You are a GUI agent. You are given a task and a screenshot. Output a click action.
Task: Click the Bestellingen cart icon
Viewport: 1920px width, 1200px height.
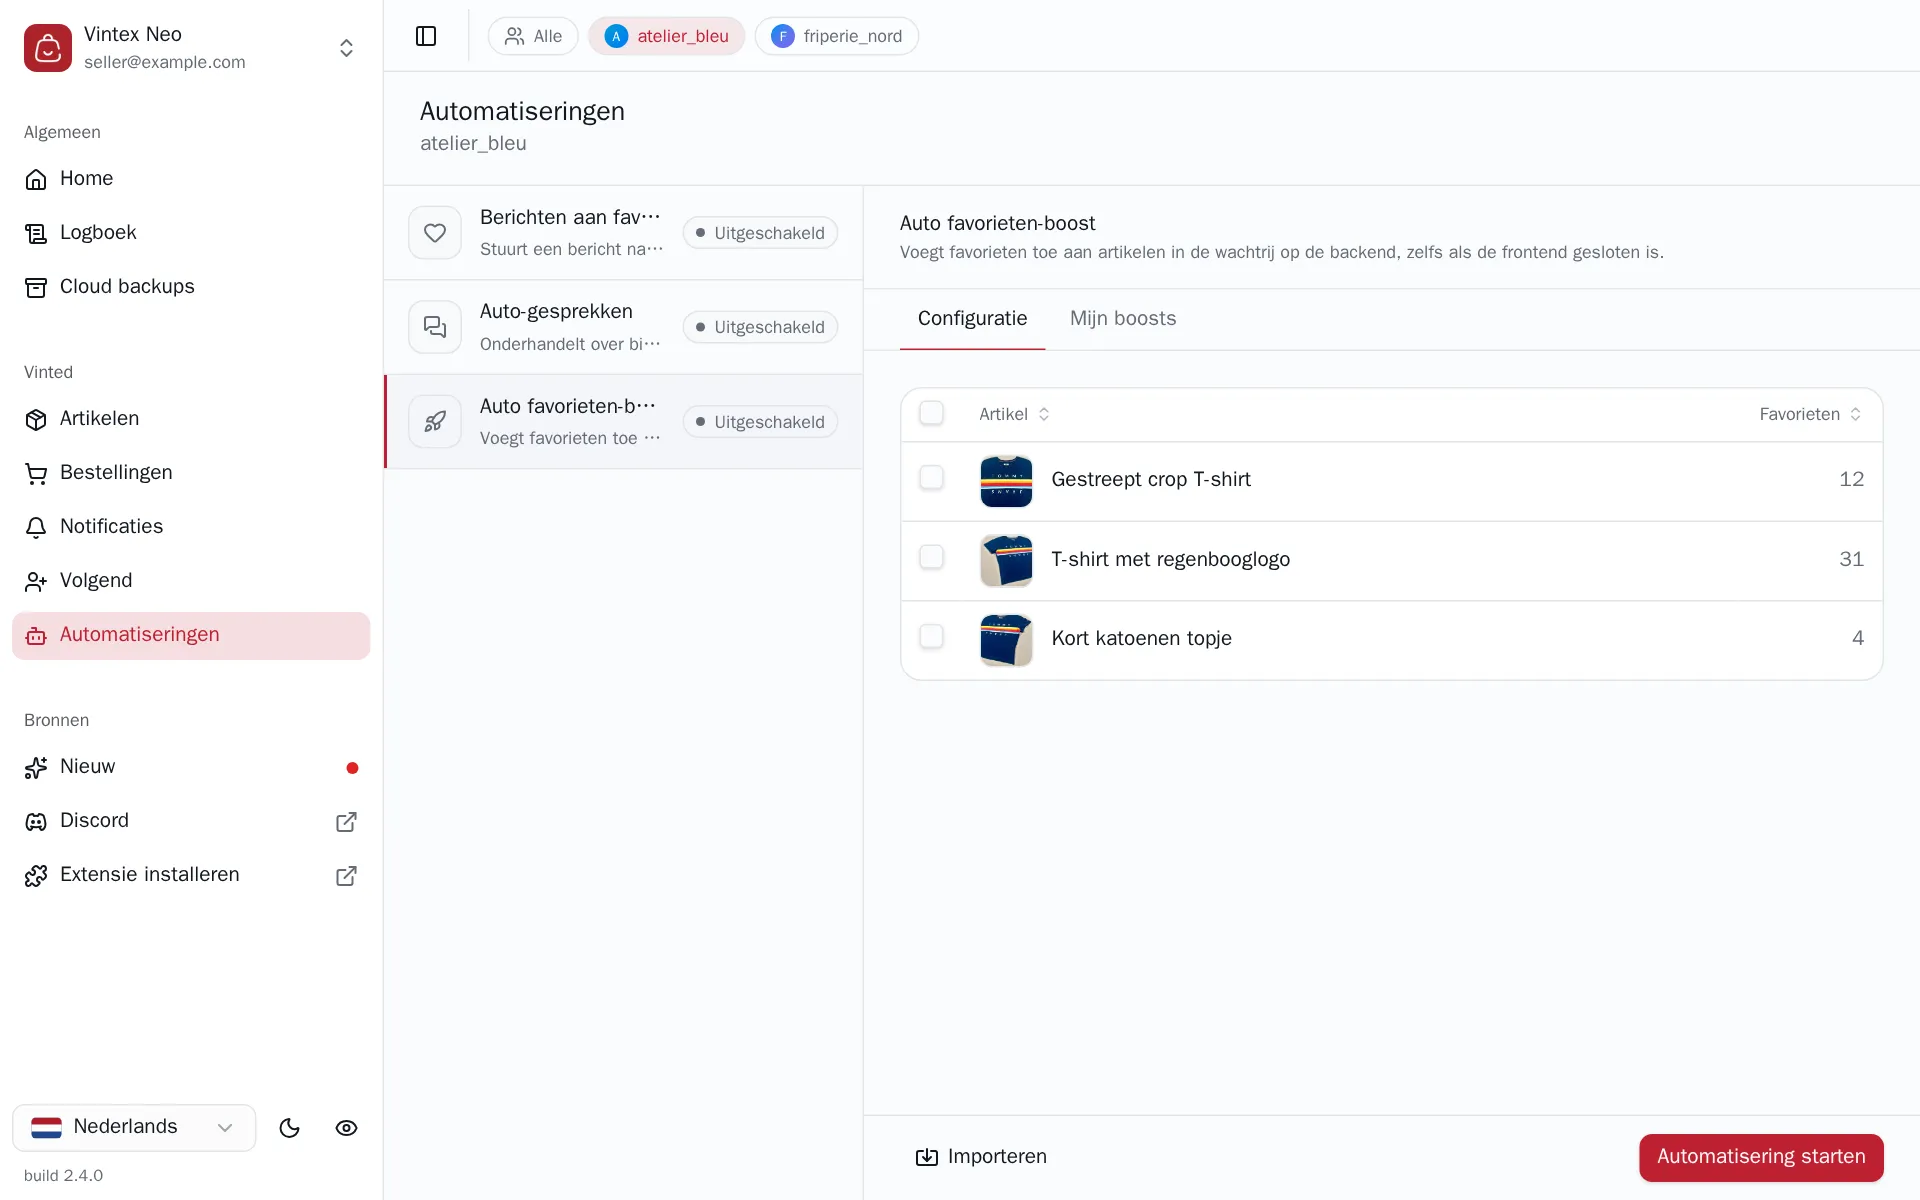pos(36,473)
